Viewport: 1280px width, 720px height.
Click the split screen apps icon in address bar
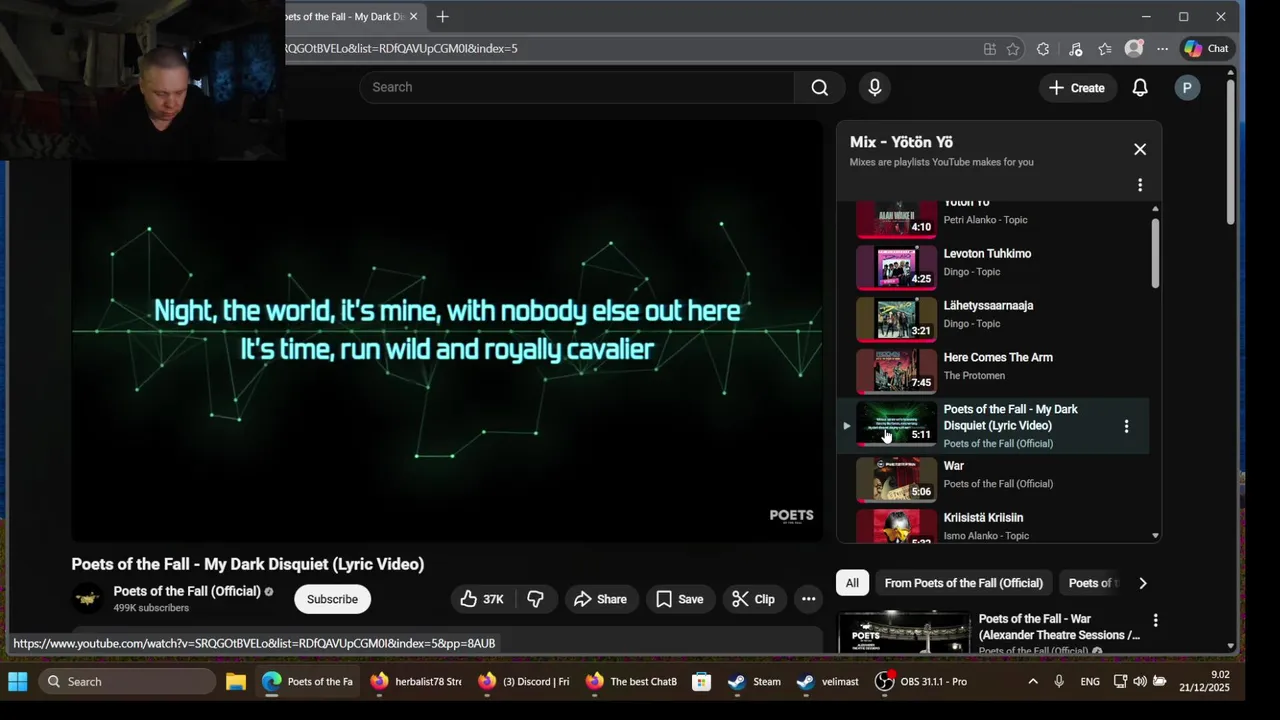[x=989, y=48]
